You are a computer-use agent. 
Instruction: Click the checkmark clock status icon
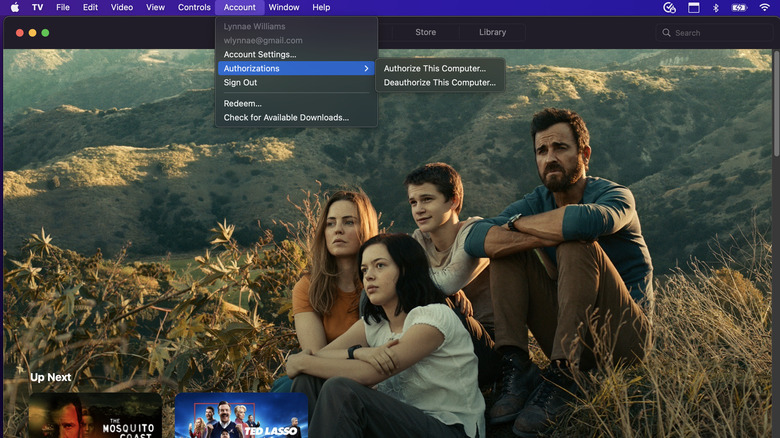669,7
